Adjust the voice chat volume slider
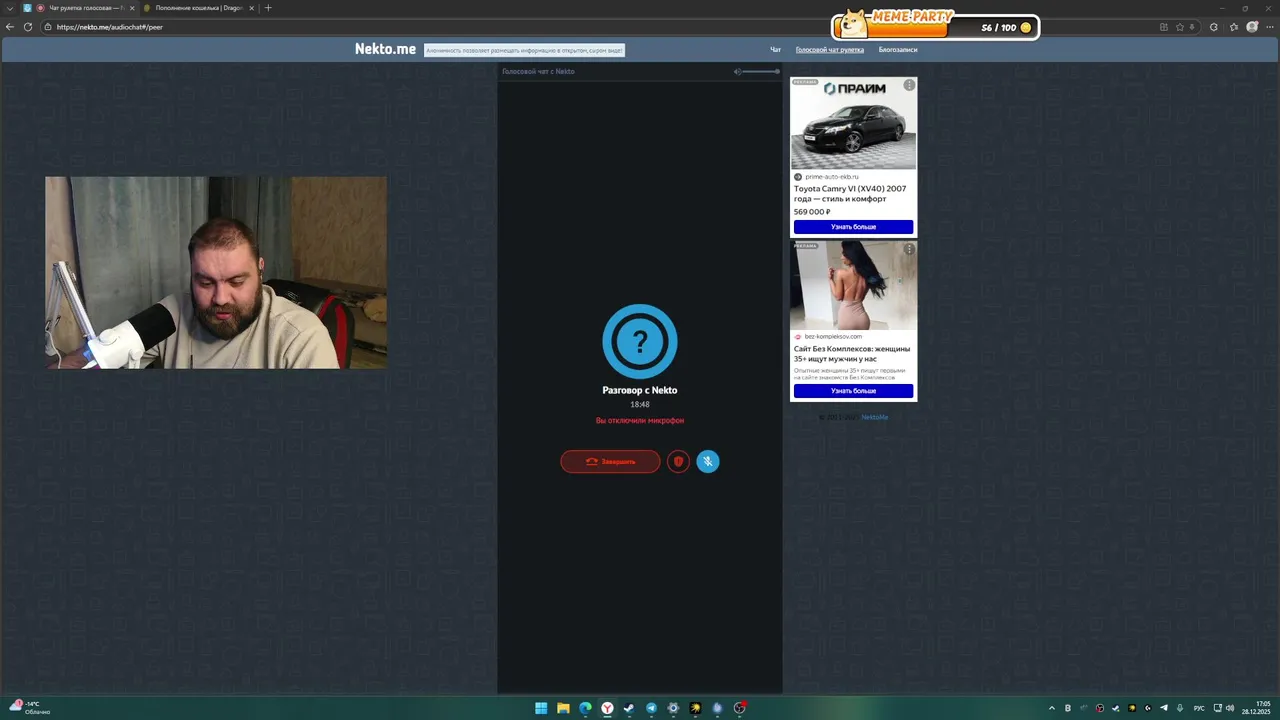 tap(761, 71)
